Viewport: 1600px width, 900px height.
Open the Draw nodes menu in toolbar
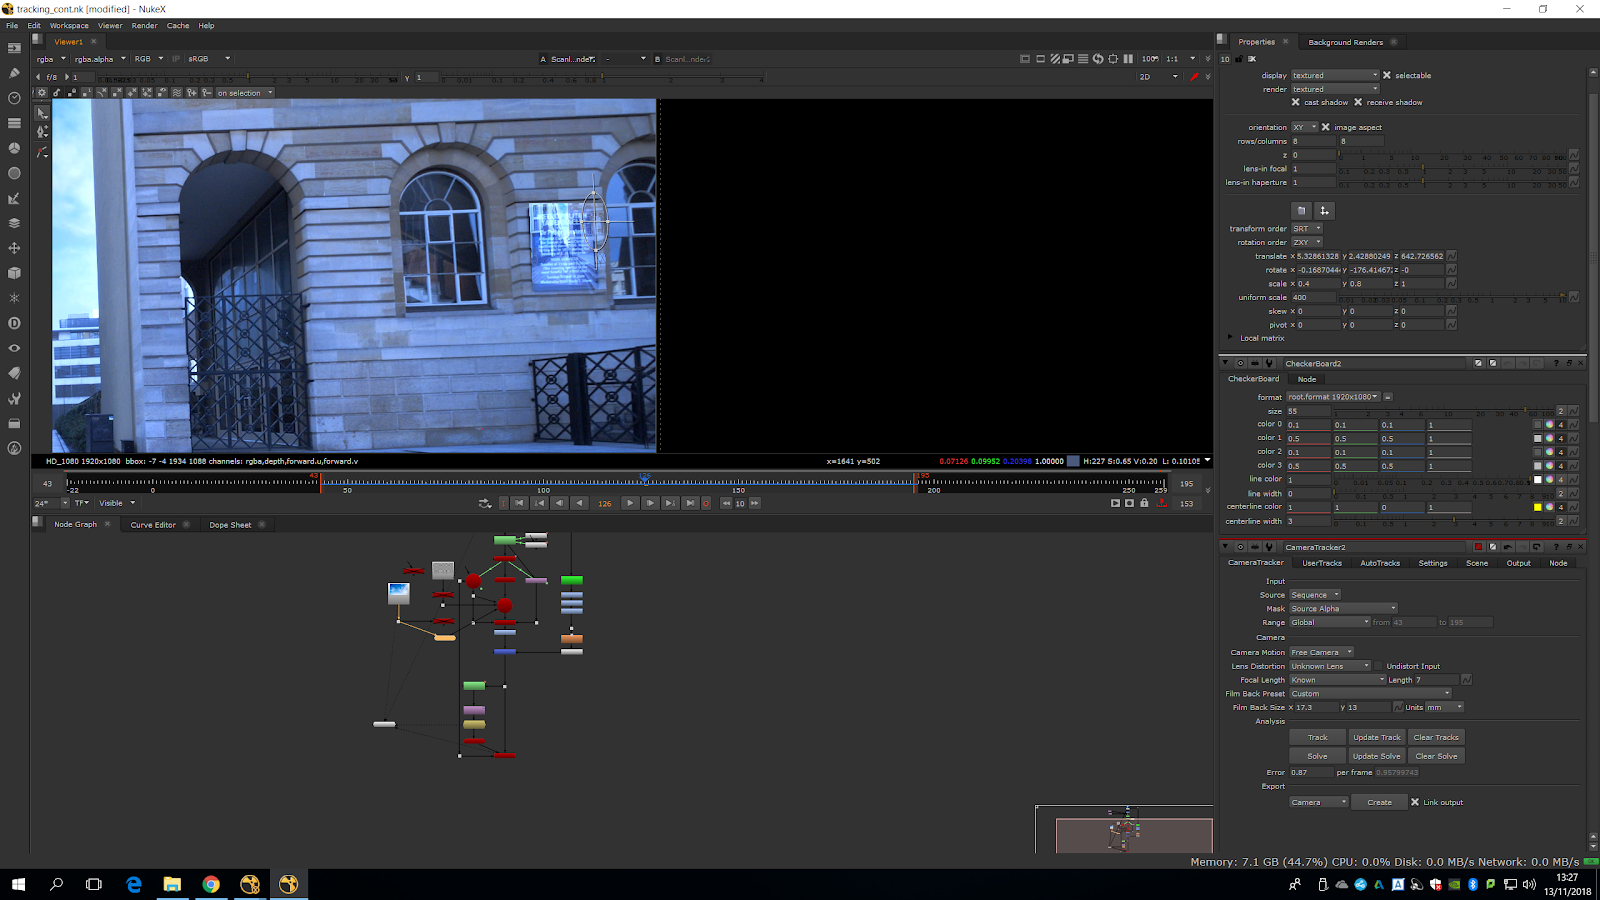(14, 73)
